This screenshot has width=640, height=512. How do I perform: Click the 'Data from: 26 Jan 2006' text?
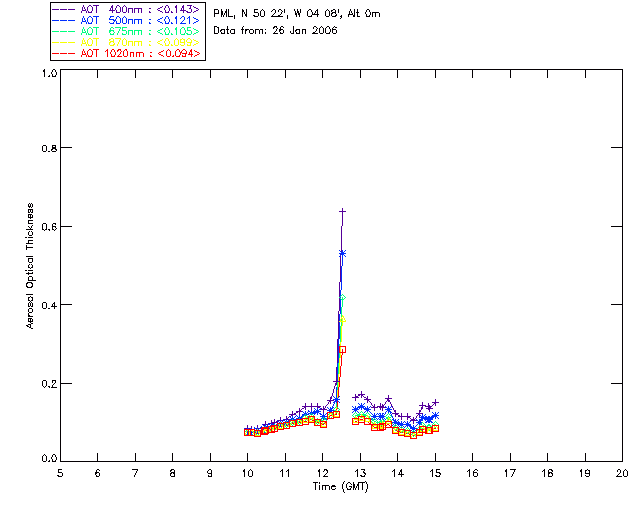click(x=275, y=31)
